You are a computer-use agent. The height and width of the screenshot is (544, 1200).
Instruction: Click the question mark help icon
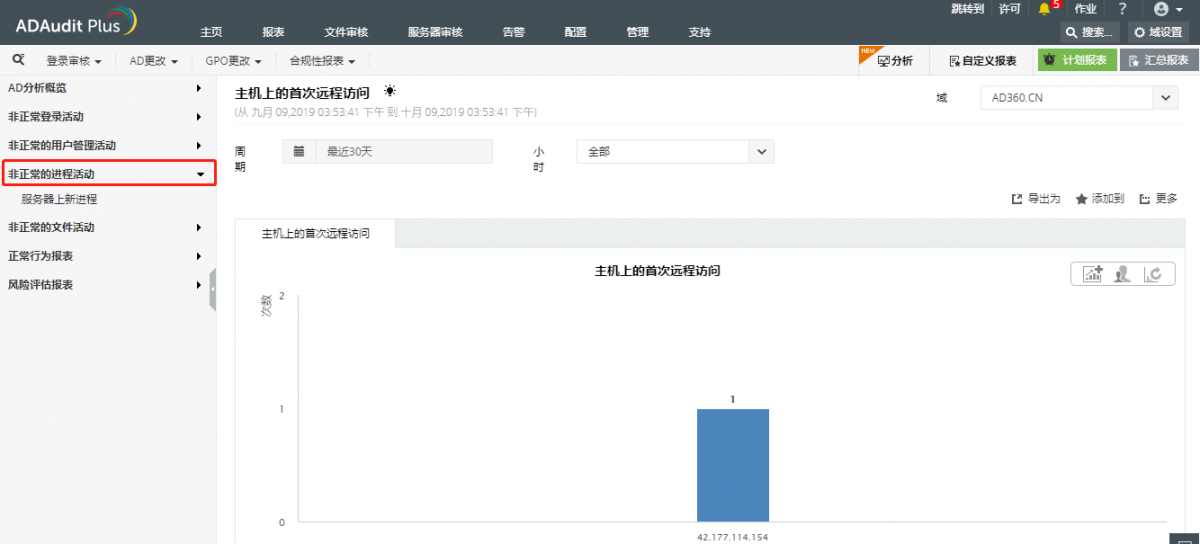pyautogui.click(x=1122, y=9)
